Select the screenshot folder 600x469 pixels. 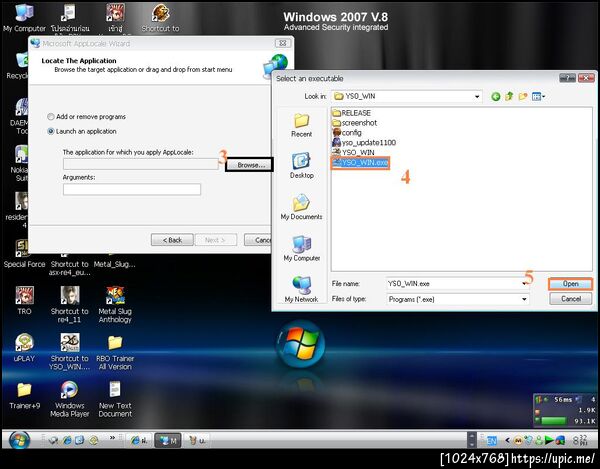pyautogui.click(x=355, y=123)
